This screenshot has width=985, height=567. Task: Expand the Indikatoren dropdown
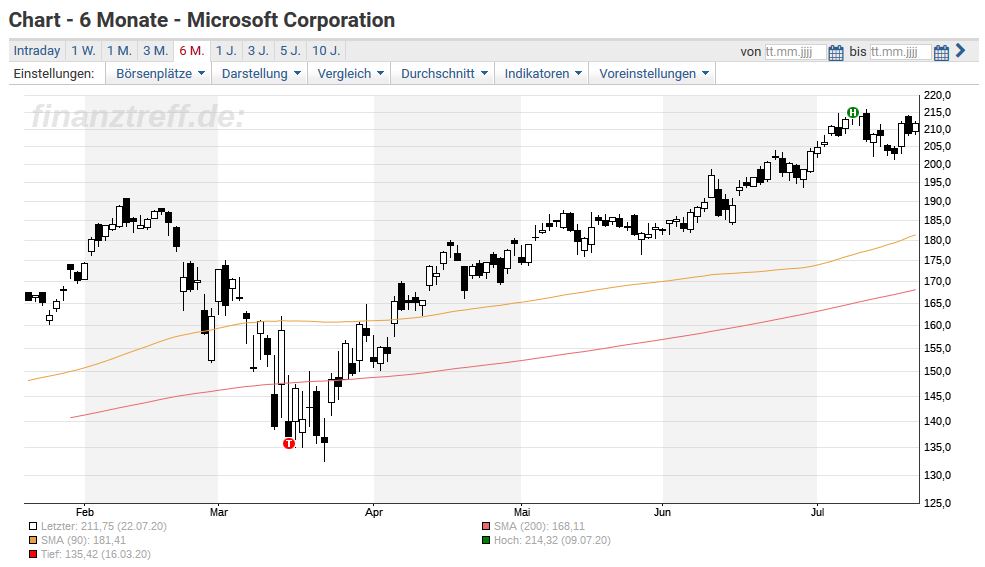point(543,73)
